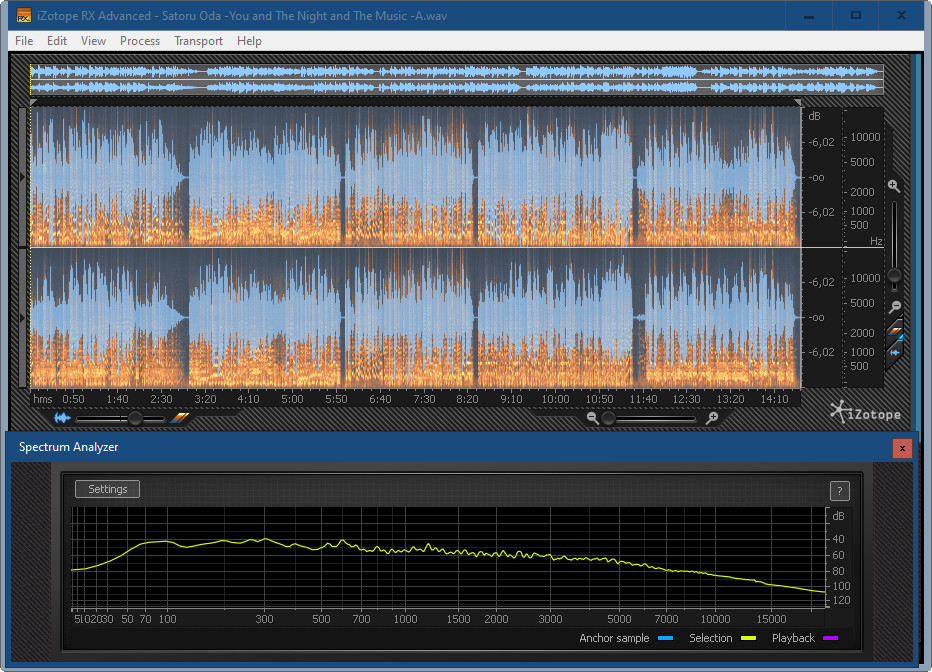Open the Process menu
The width and height of the screenshot is (932, 672).
[x=139, y=41]
